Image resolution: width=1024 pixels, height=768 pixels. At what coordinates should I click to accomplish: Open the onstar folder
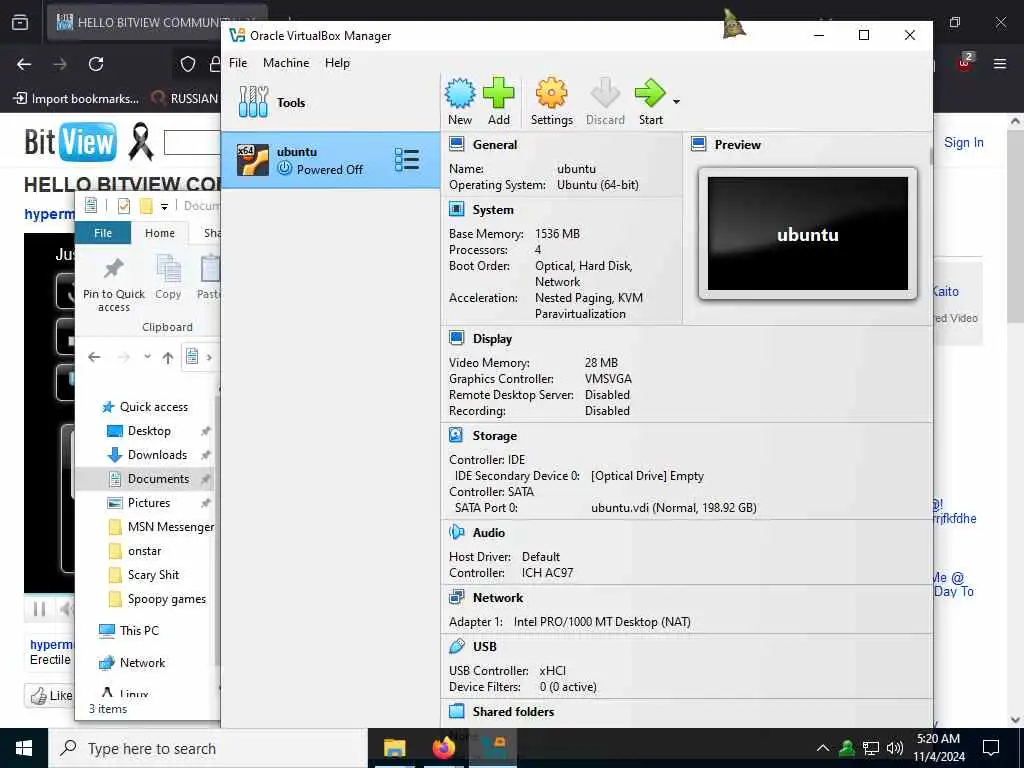point(144,551)
